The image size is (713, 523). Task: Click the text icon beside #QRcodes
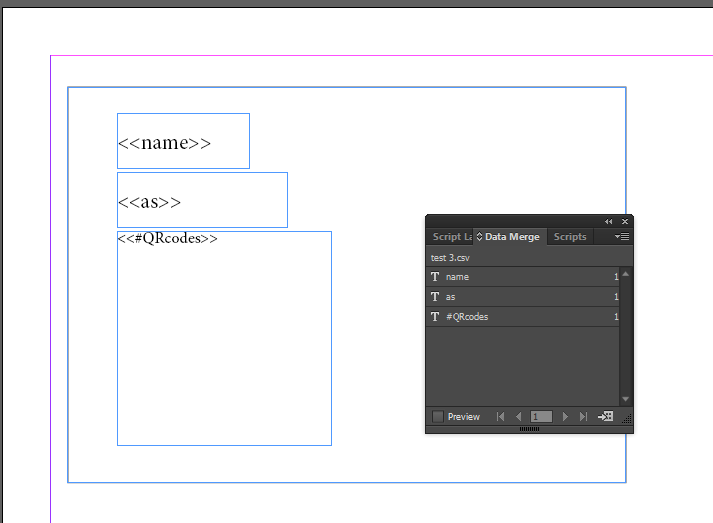tap(435, 317)
